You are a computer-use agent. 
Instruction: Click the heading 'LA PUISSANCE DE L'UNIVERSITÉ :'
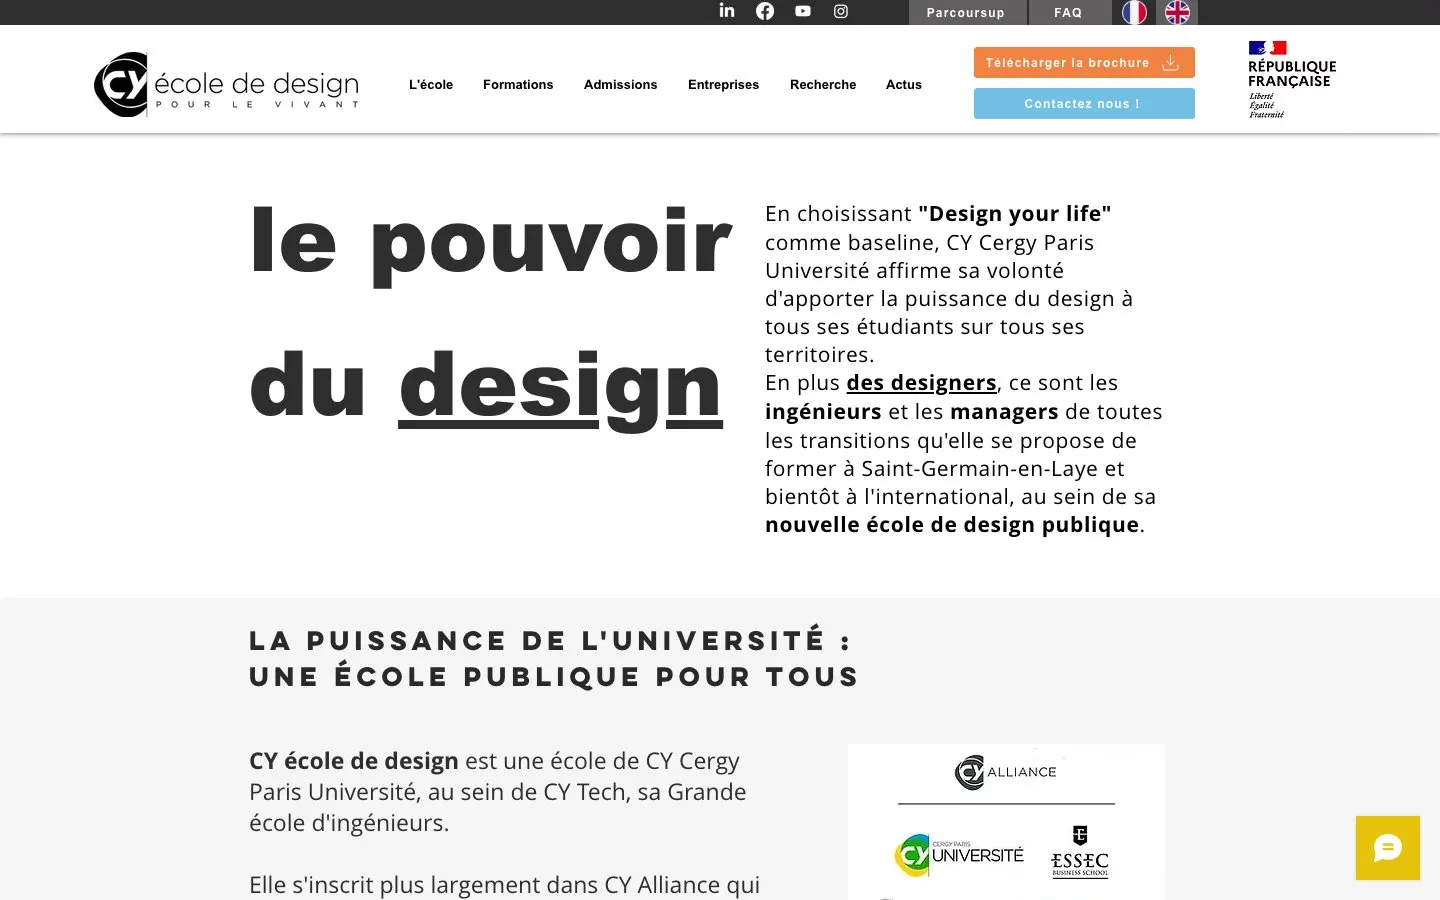tap(550, 640)
